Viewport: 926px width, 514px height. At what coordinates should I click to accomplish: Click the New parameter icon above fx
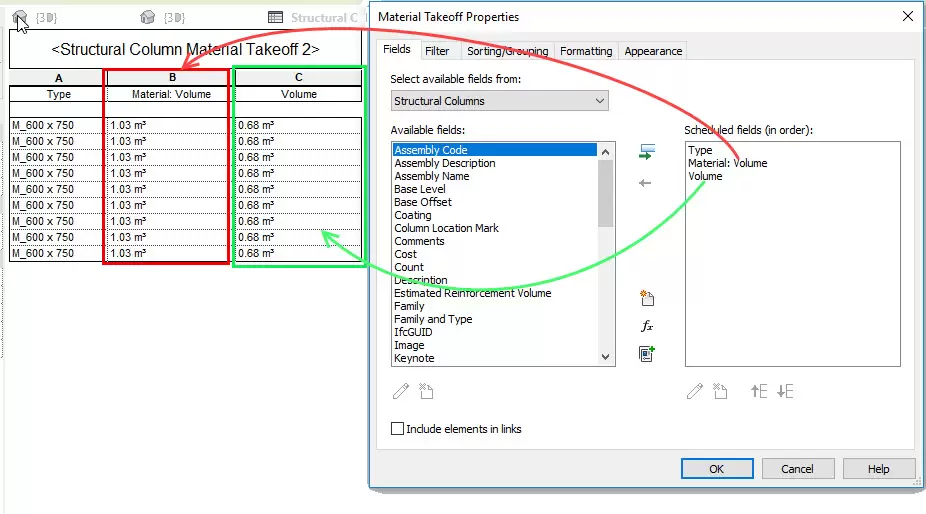click(x=646, y=299)
